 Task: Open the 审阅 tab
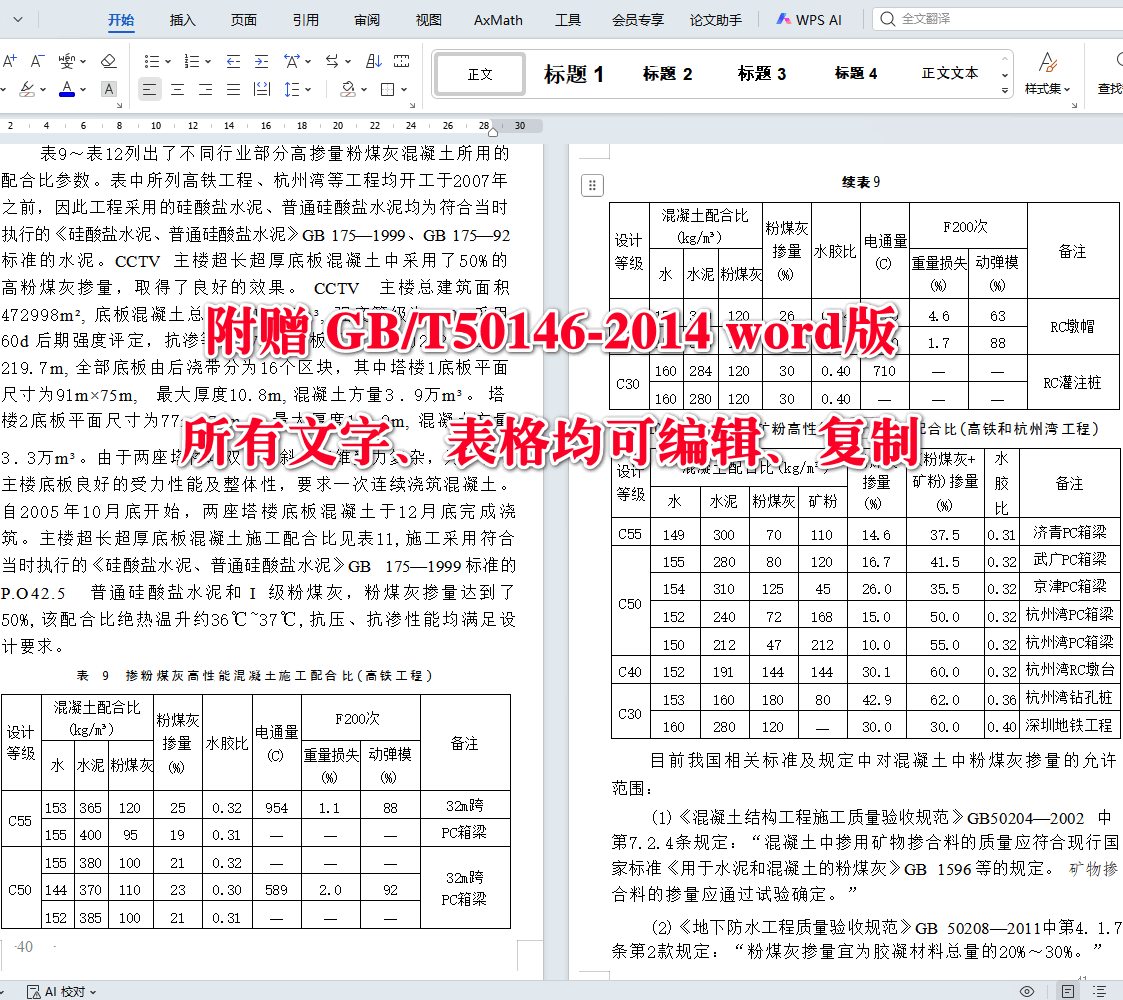click(367, 20)
